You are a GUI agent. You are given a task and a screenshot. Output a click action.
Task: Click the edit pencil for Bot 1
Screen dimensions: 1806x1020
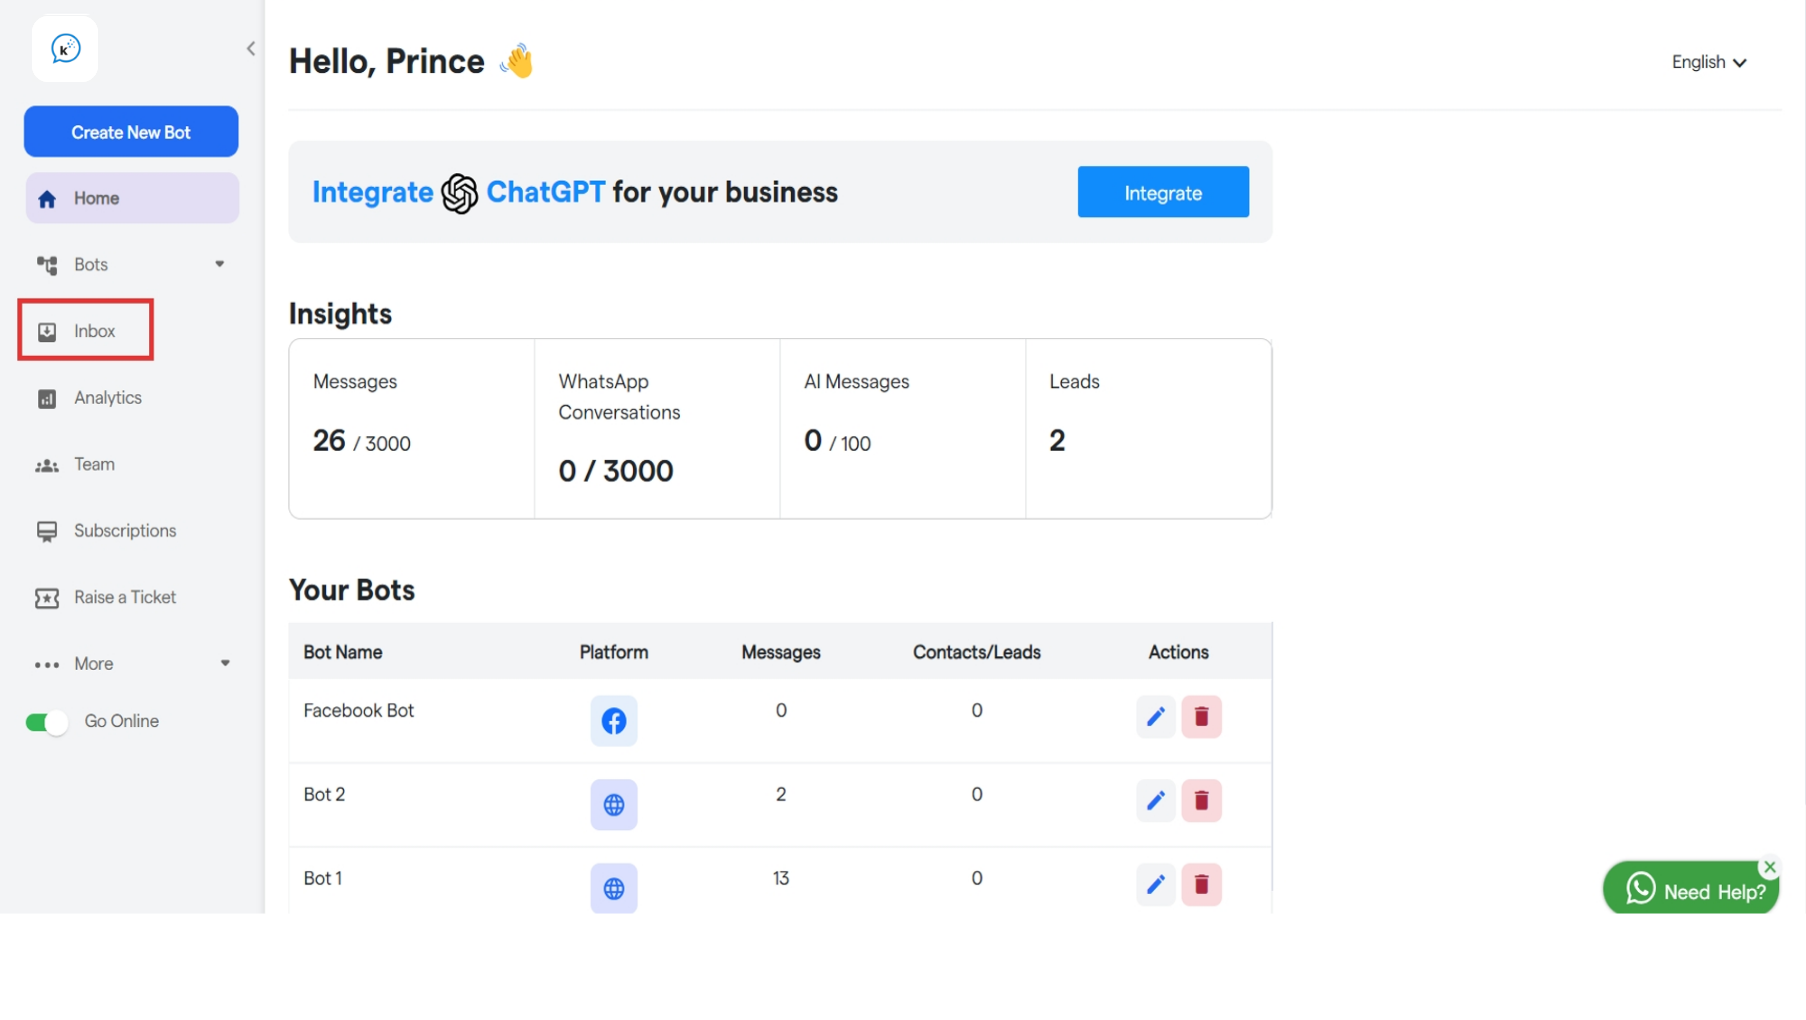click(1155, 885)
